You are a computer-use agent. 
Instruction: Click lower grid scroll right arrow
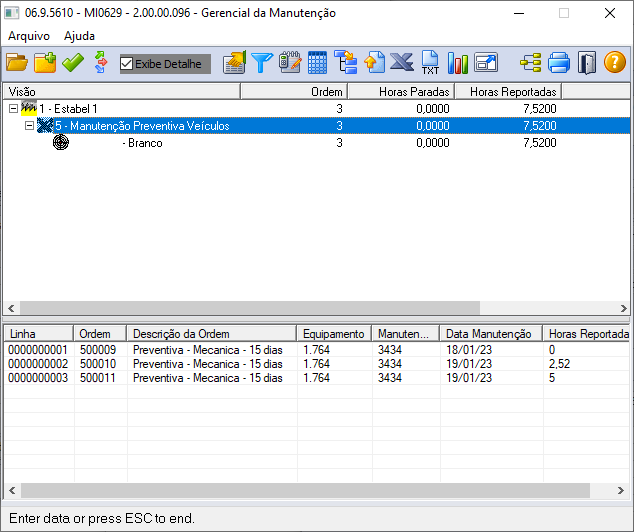pyautogui.click(x=621, y=490)
